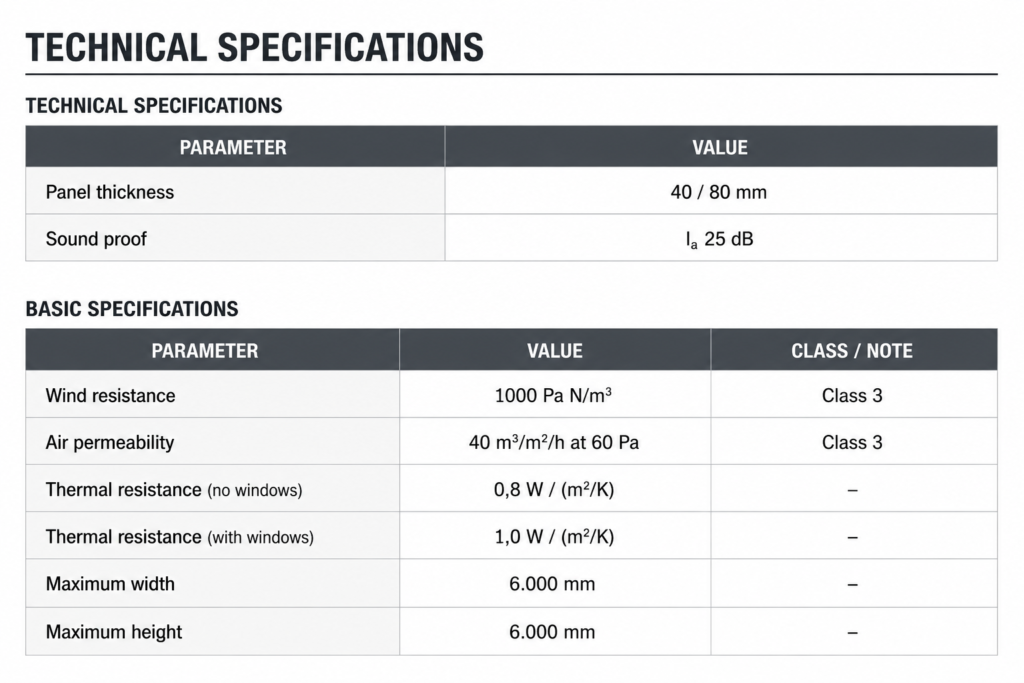Click the main TECHNICAL SPECIFICATIONS heading
Image resolution: width=1024 pixels, height=683 pixels.
[254, 48]
